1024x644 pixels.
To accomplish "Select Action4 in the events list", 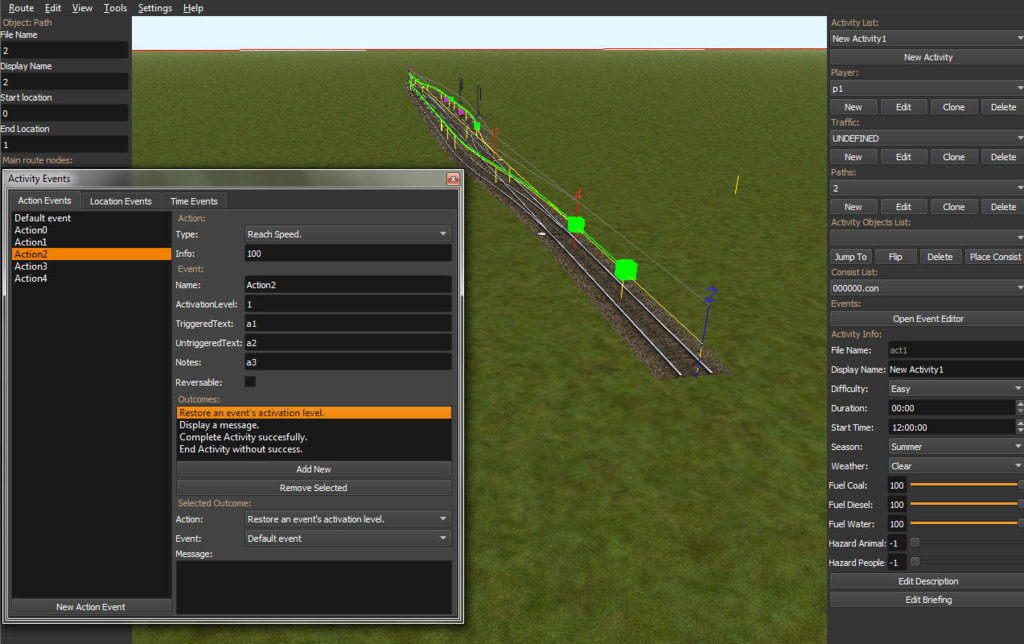I will click(31, 278).
